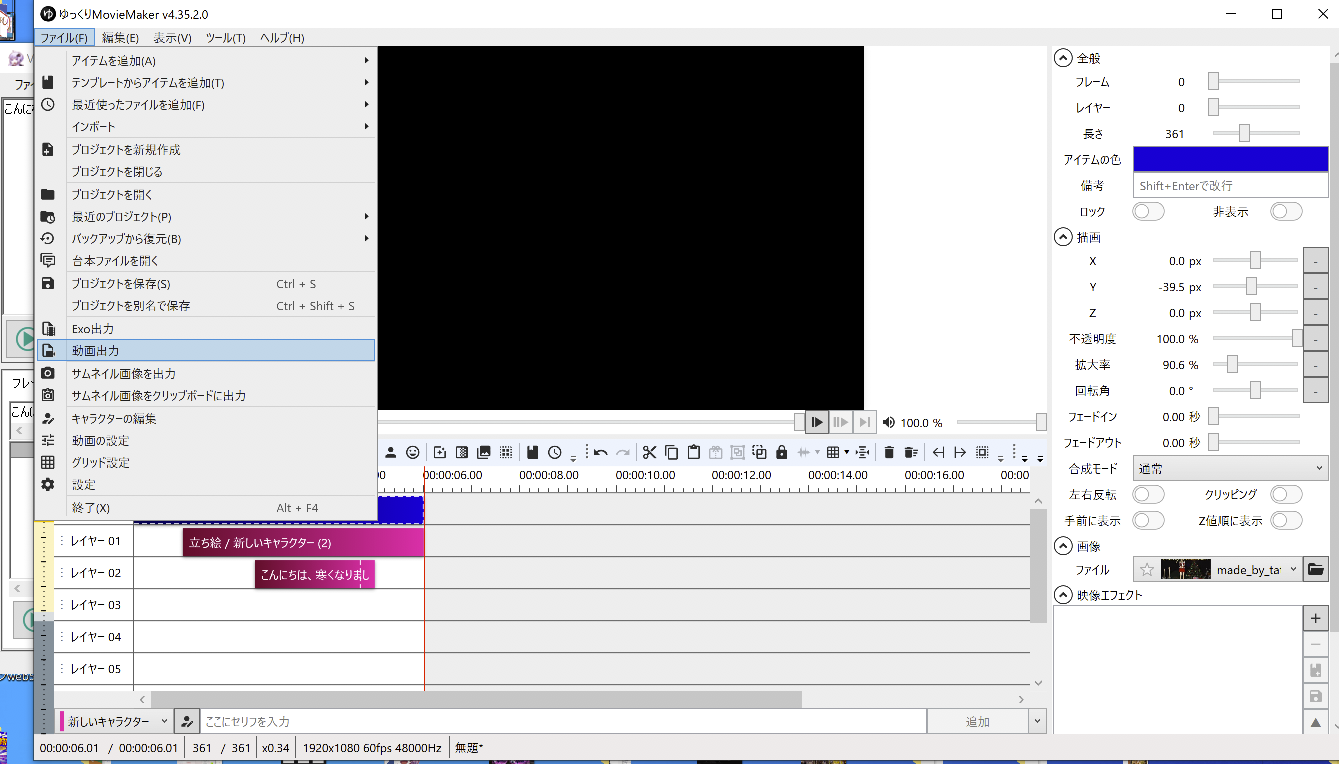Open the 合成モード dropdown
The width and height of the screenshot is (1339, 764).
[1230, 468]
